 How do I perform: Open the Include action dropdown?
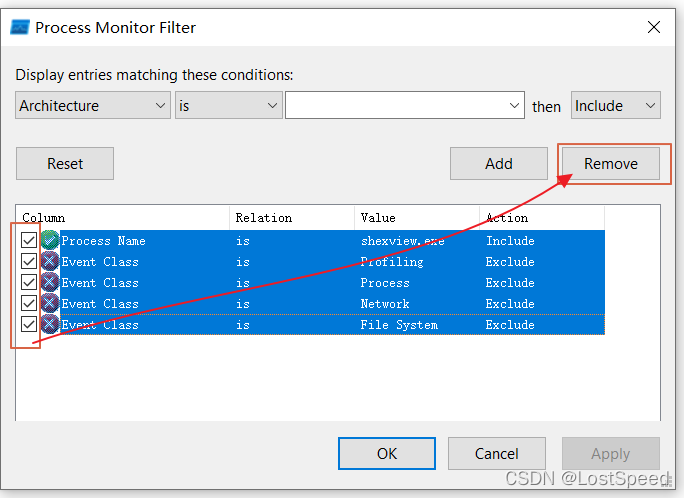[616, 105]
